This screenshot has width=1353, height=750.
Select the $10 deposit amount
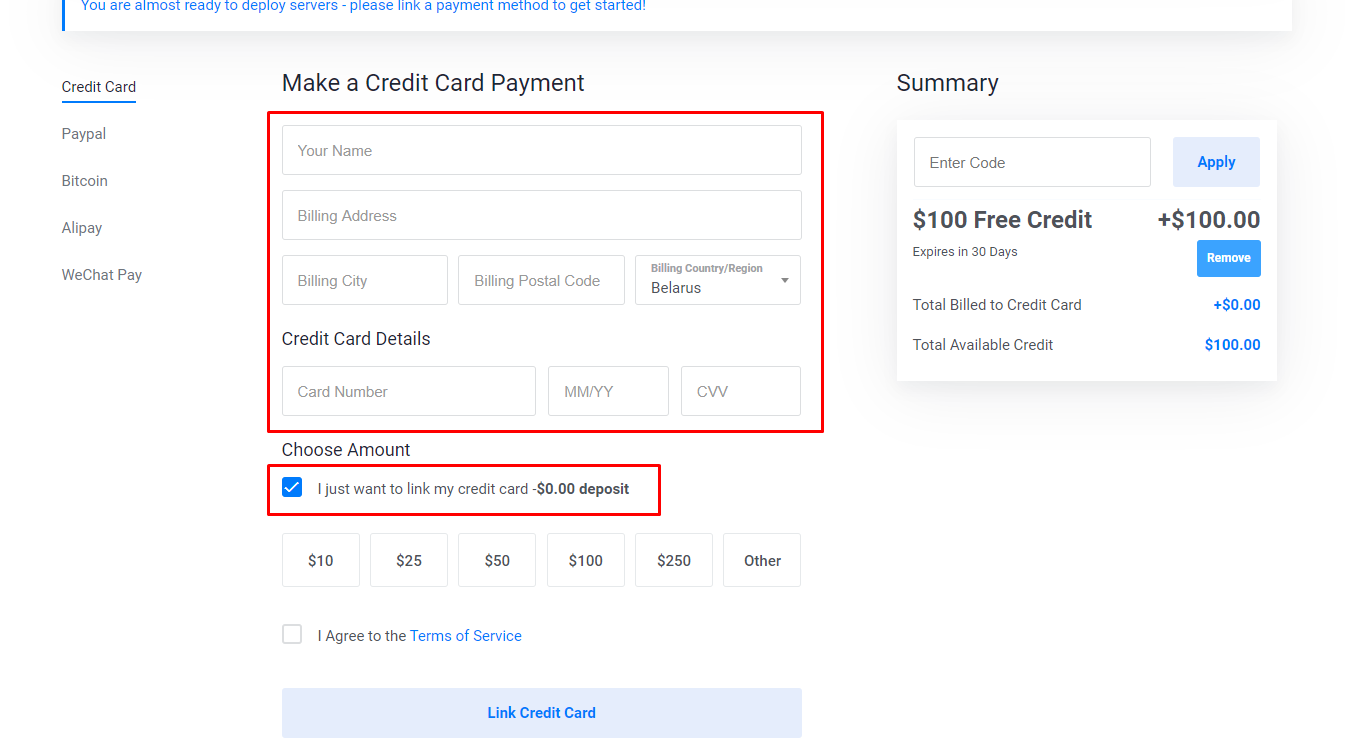click(x=321, y=561)
